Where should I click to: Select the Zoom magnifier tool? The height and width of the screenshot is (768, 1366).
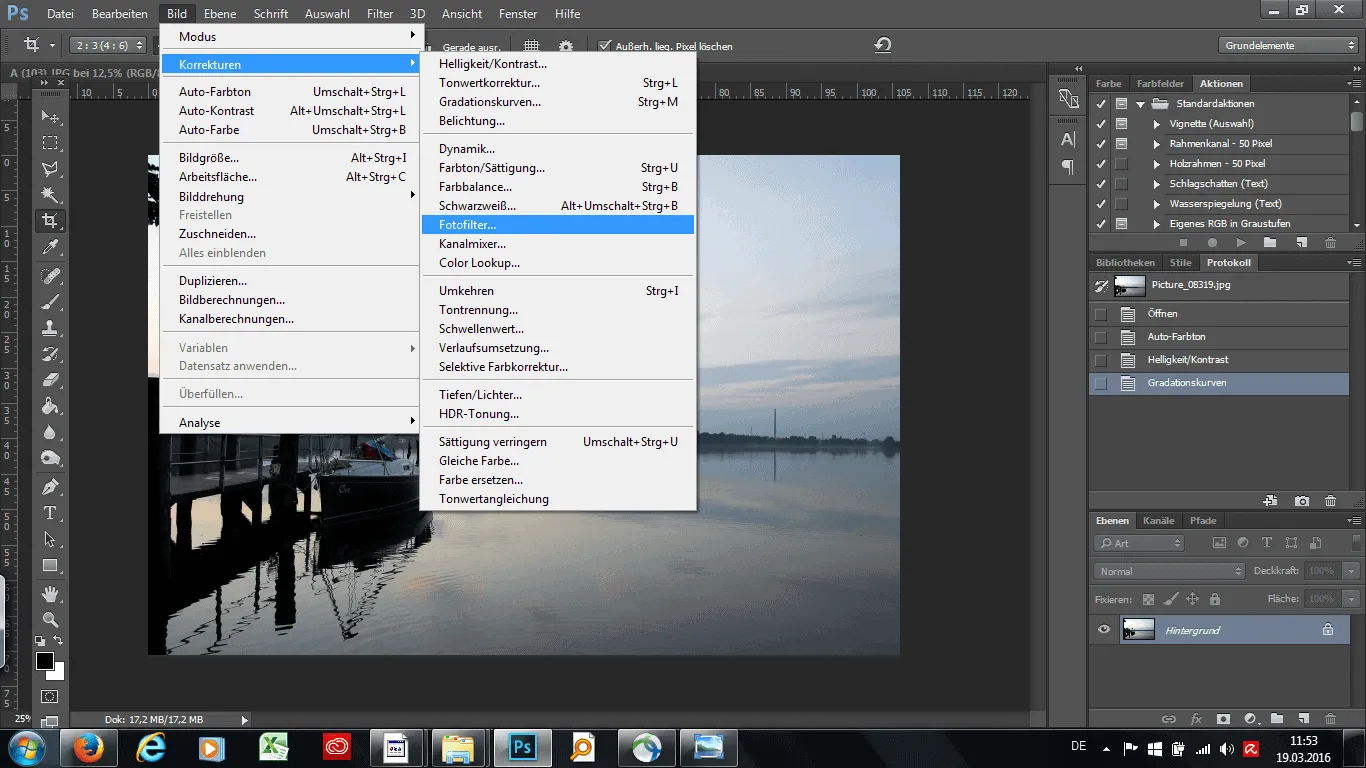coord(50,620)
